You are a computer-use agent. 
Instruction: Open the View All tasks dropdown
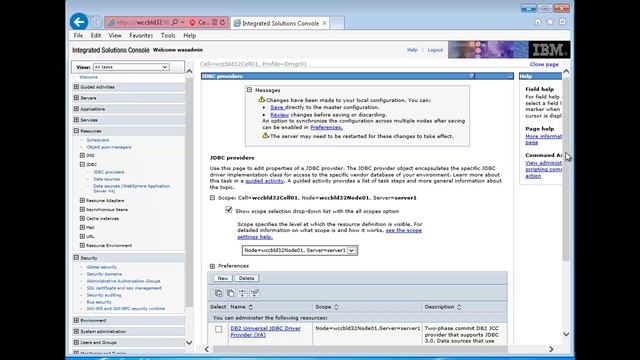tap(131, 67)
